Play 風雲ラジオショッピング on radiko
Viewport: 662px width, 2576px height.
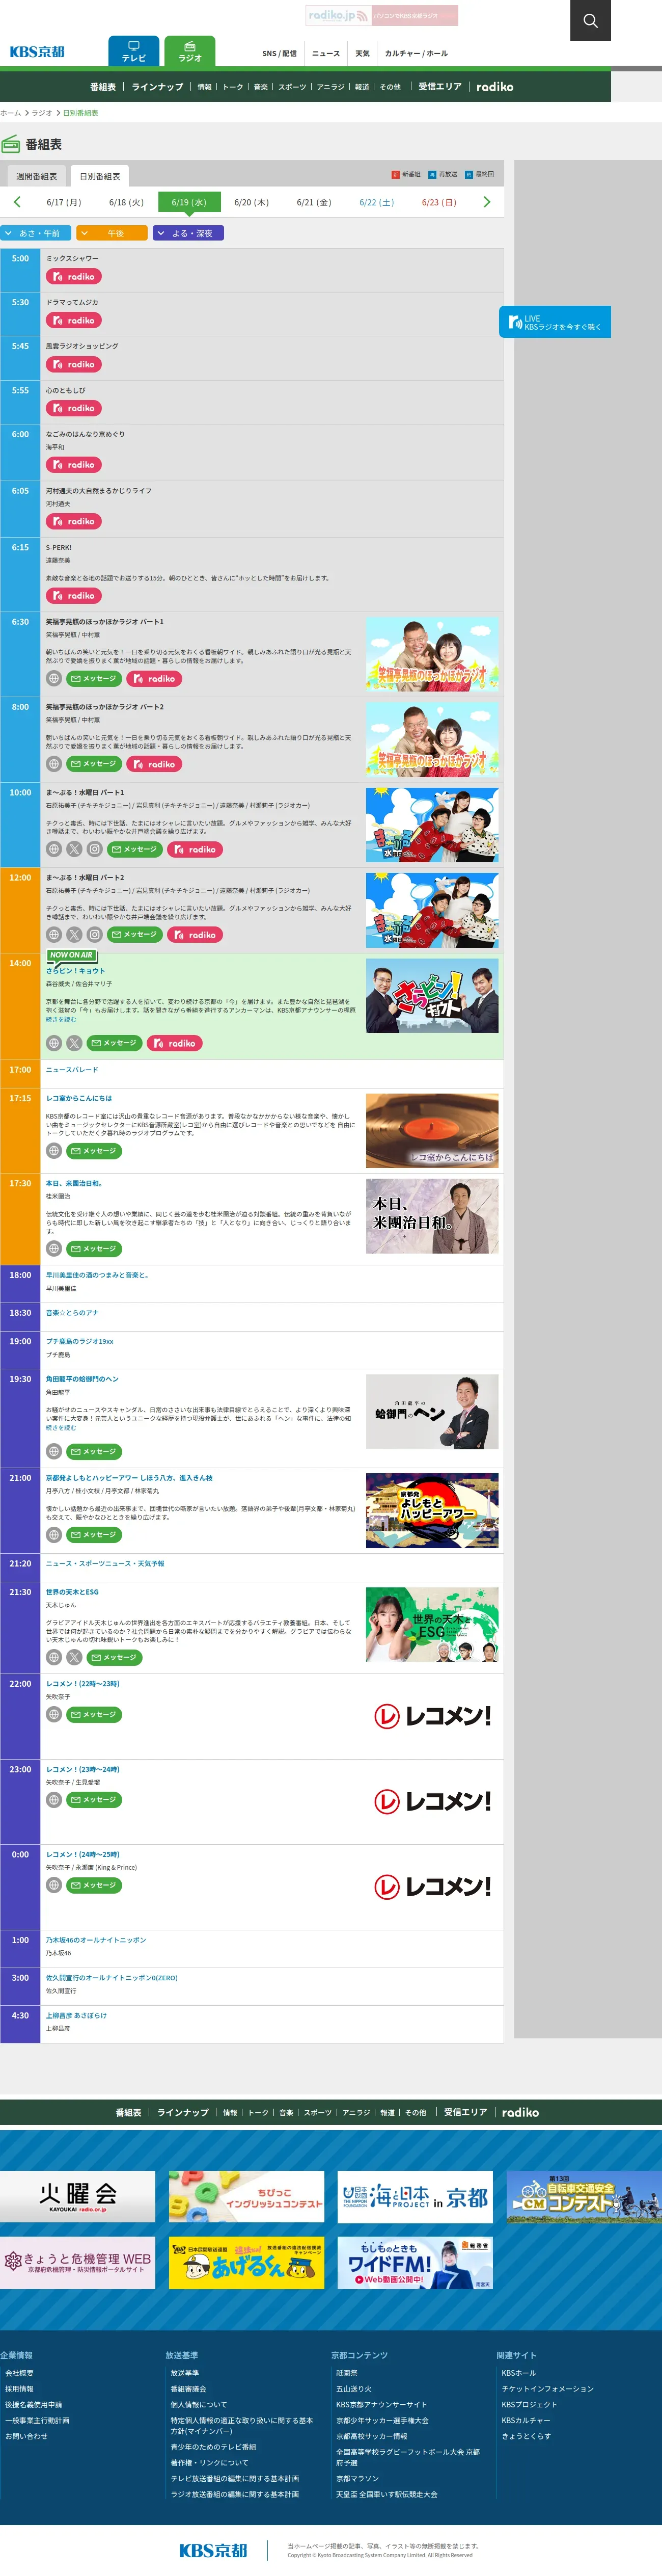click(74, 365)
